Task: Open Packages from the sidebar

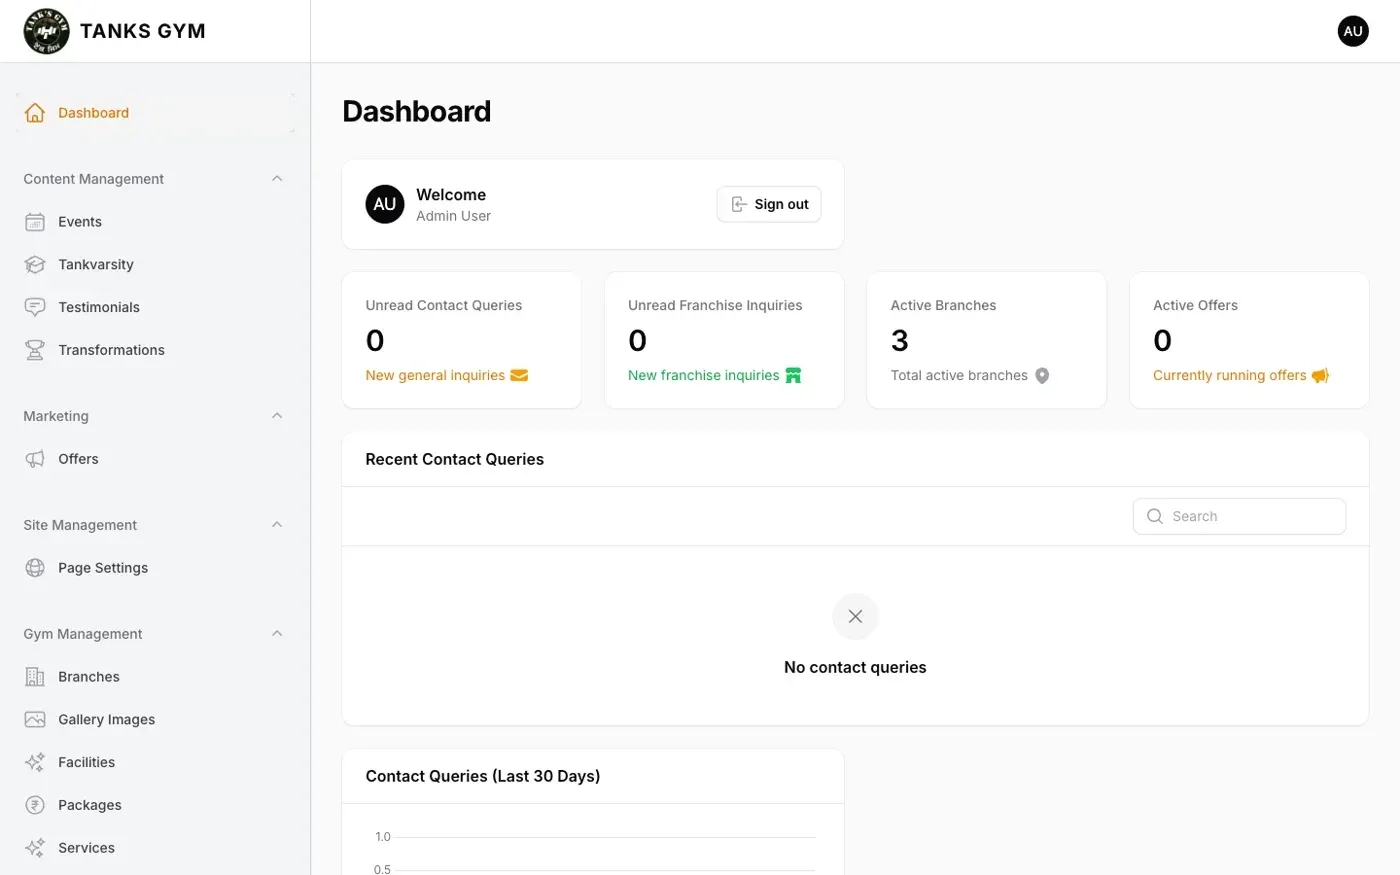Action: [x=155, y=805]
